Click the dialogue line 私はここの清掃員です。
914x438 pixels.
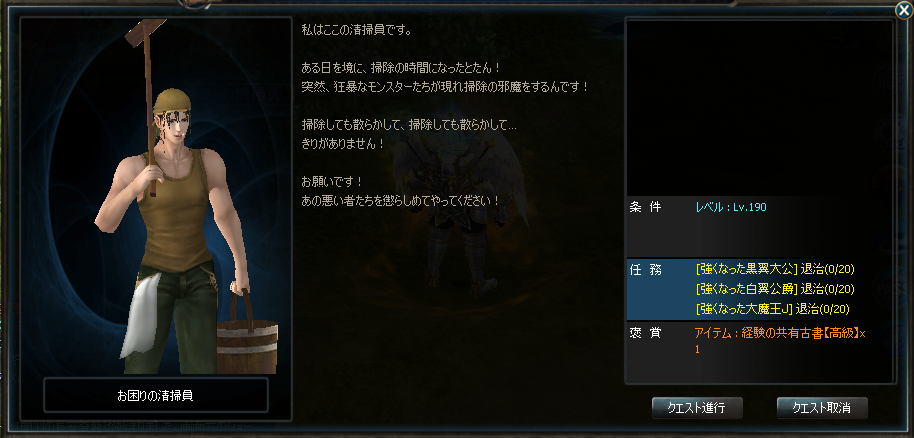point(357,29)
